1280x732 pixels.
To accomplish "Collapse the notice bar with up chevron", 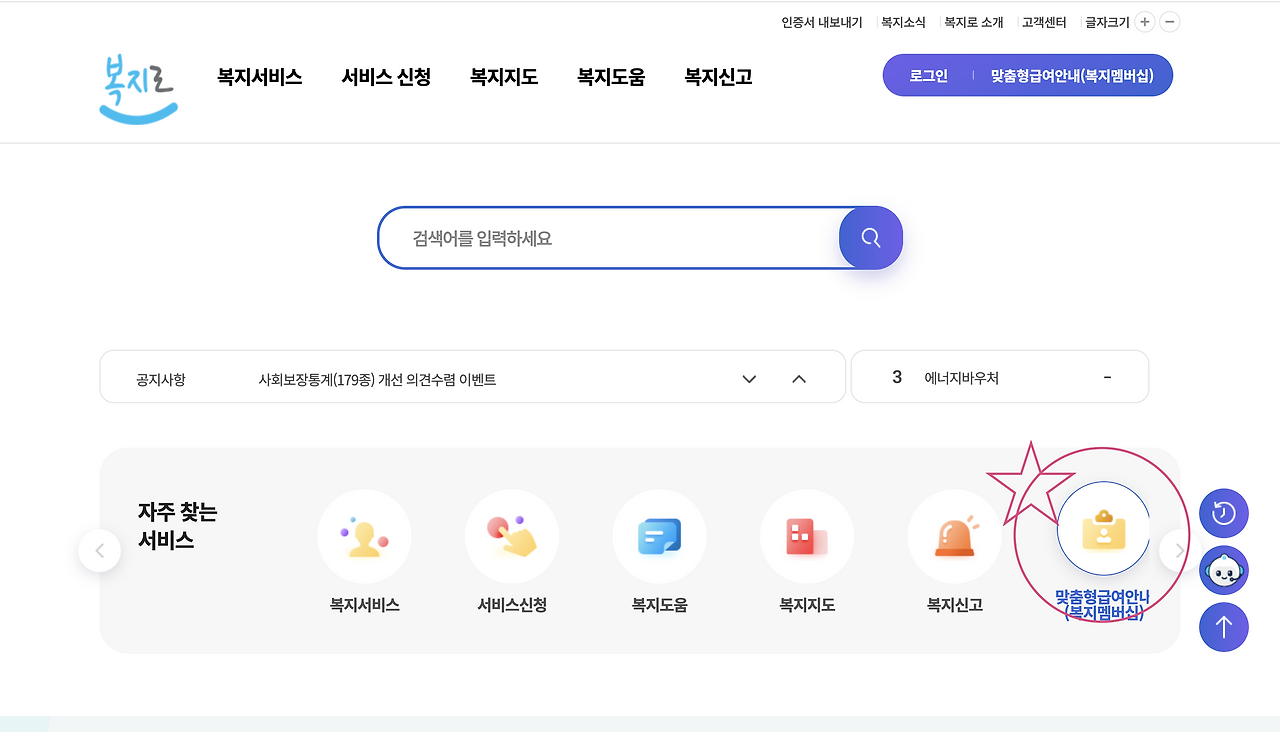I will 799,379.
